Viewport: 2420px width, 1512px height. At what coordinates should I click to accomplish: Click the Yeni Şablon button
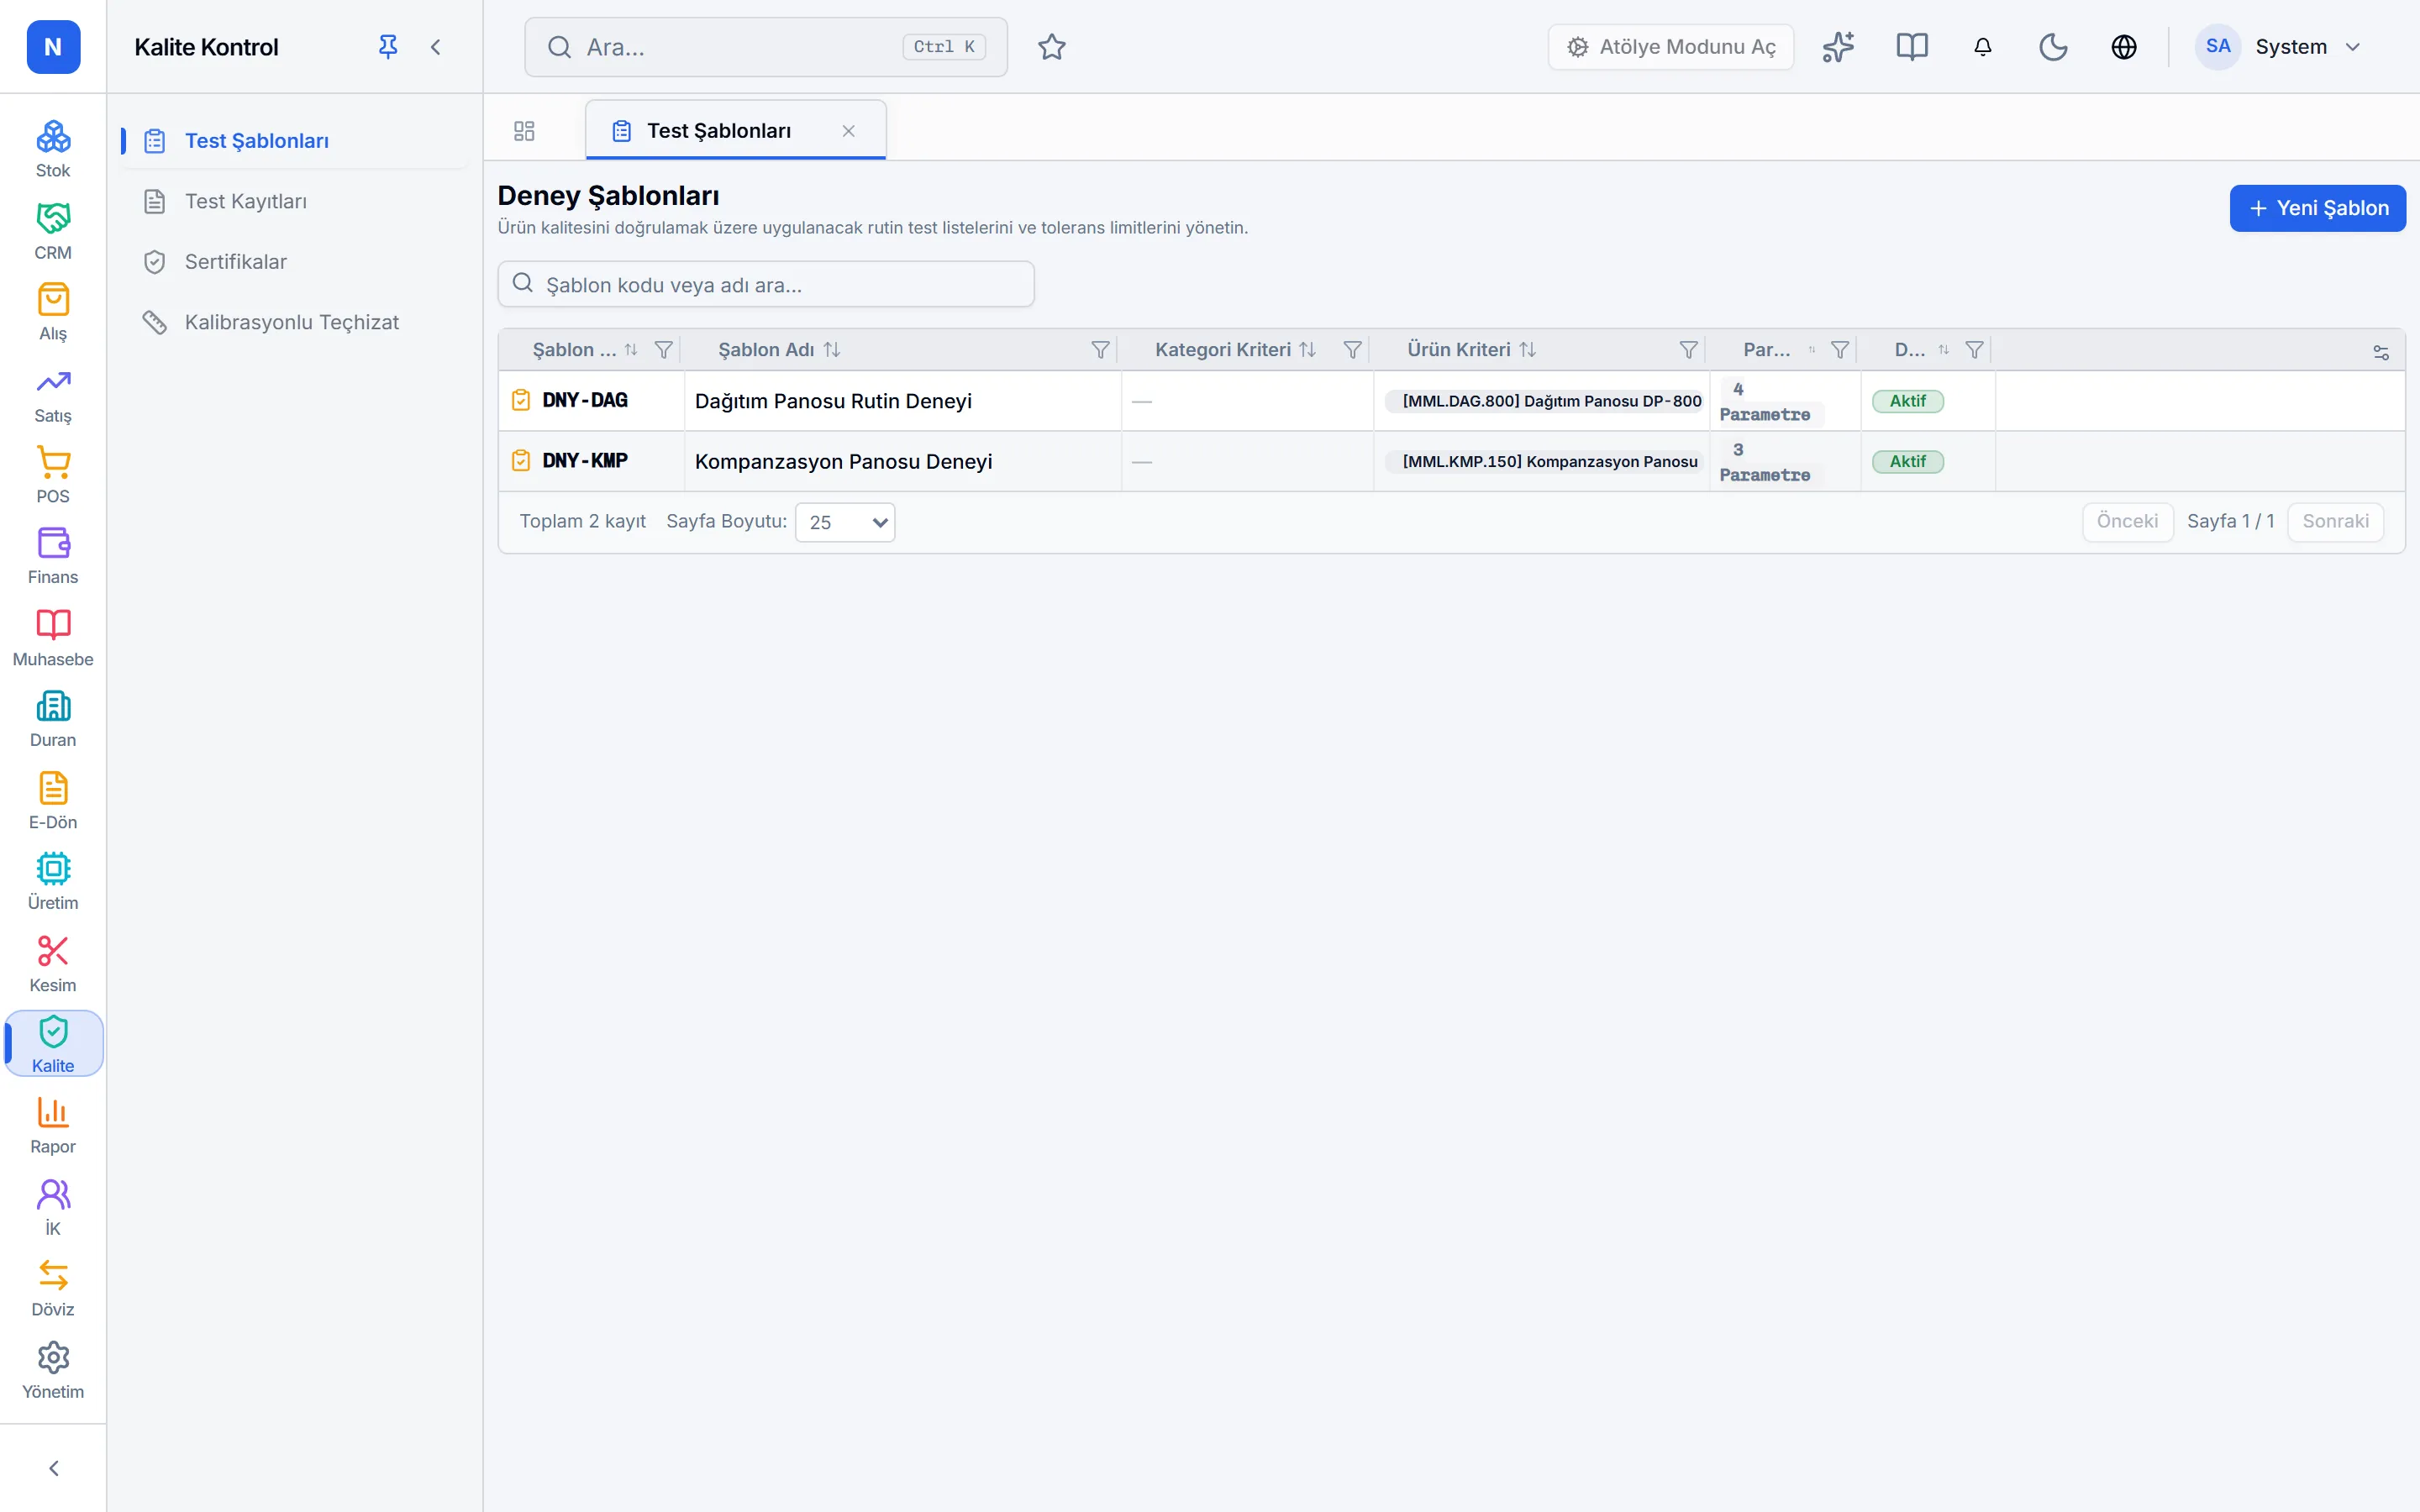click(2317, 208)
